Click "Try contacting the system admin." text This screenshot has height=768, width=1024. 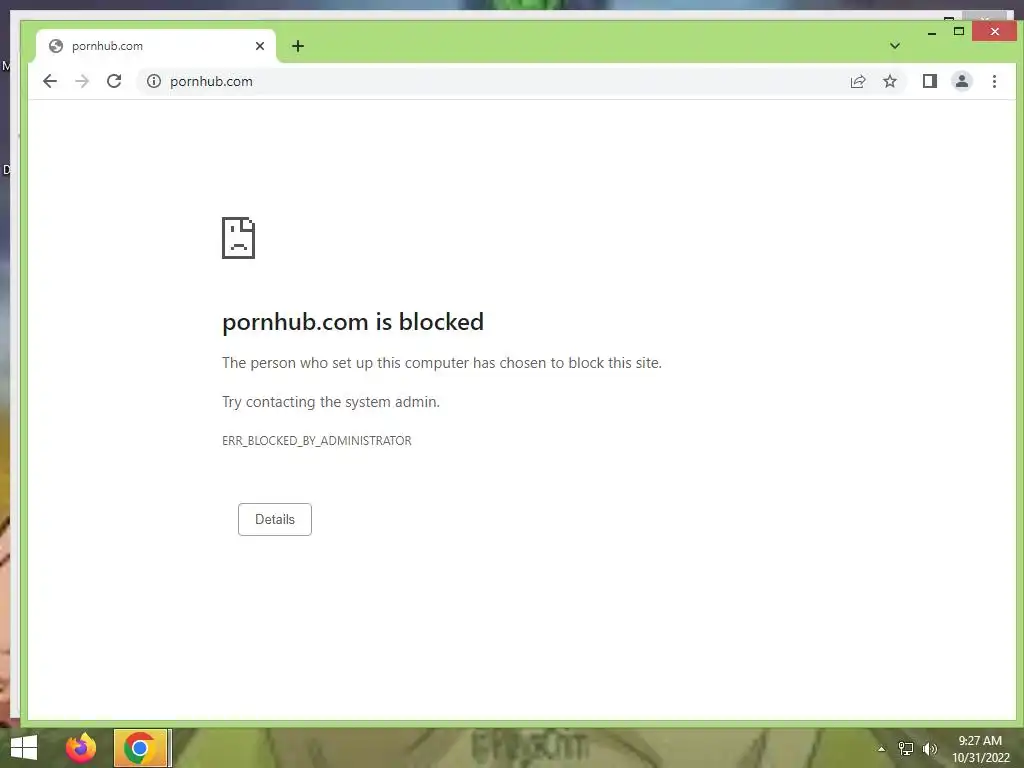330,402
